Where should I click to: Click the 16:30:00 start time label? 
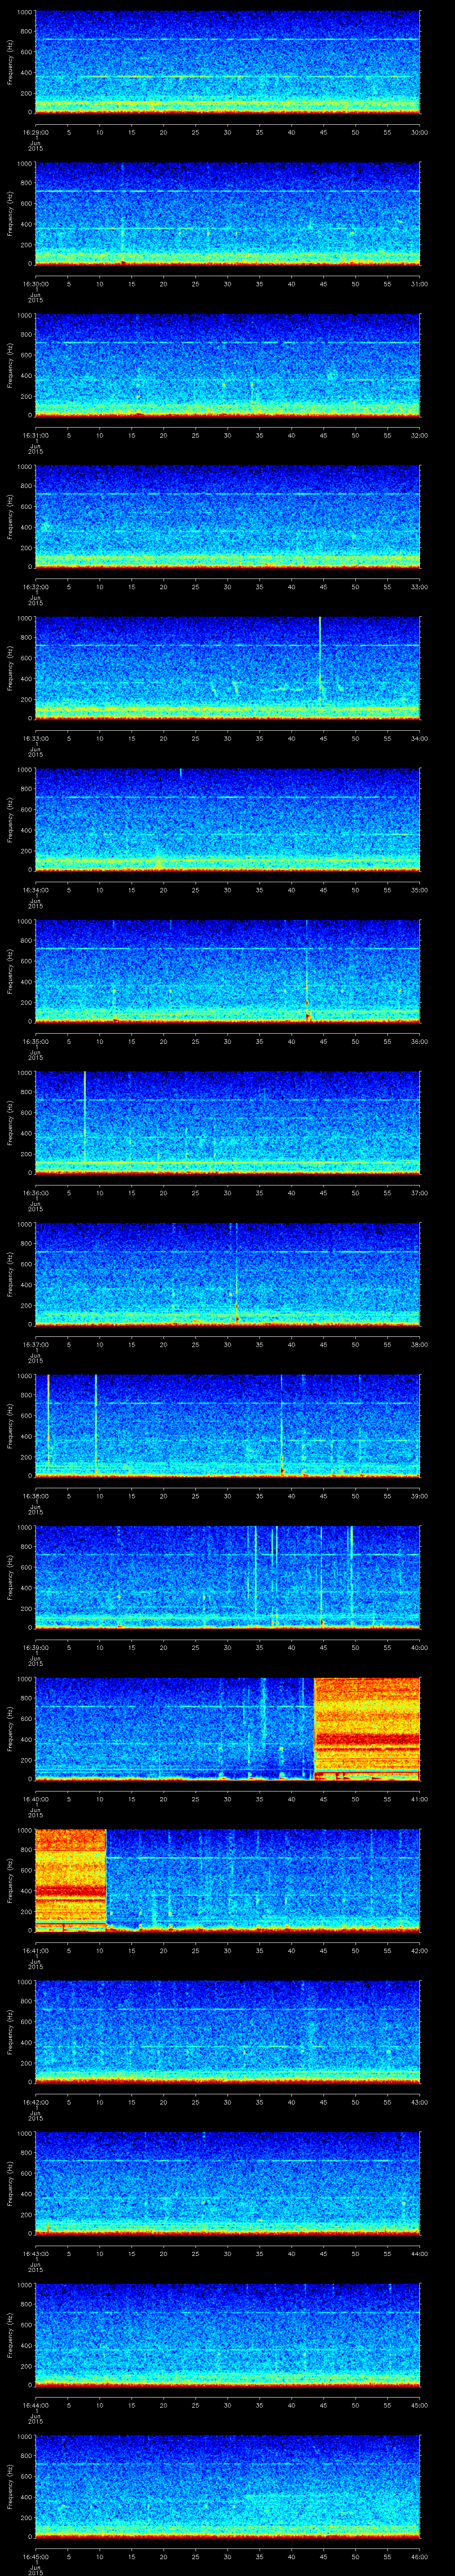(x=35, y=284)
